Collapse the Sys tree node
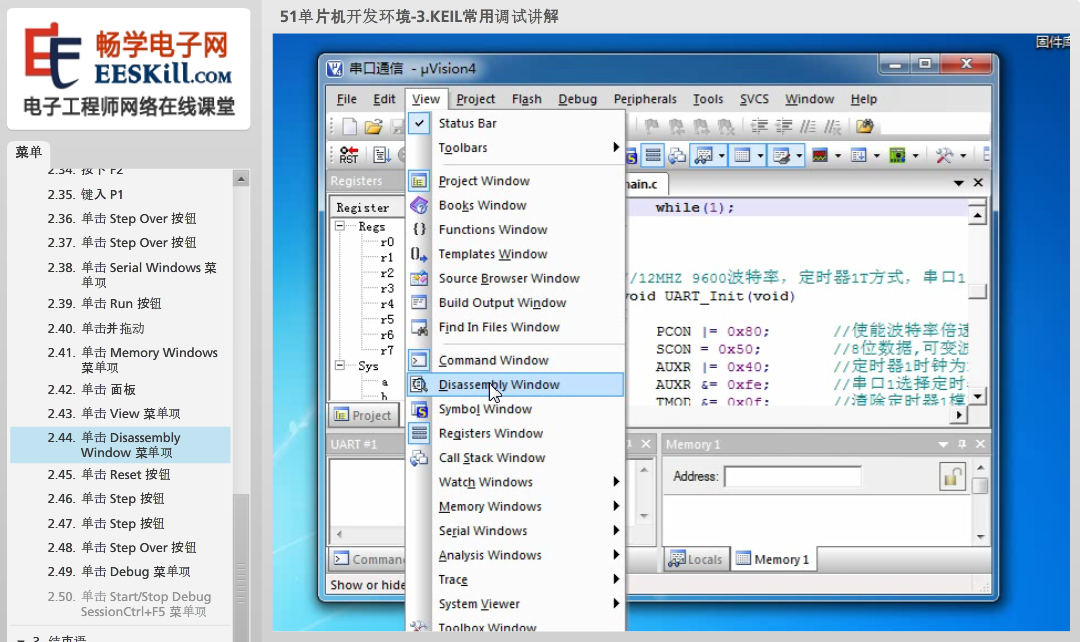The height and width of the screenshot is (642, 1080). click(x=340, y=365)
